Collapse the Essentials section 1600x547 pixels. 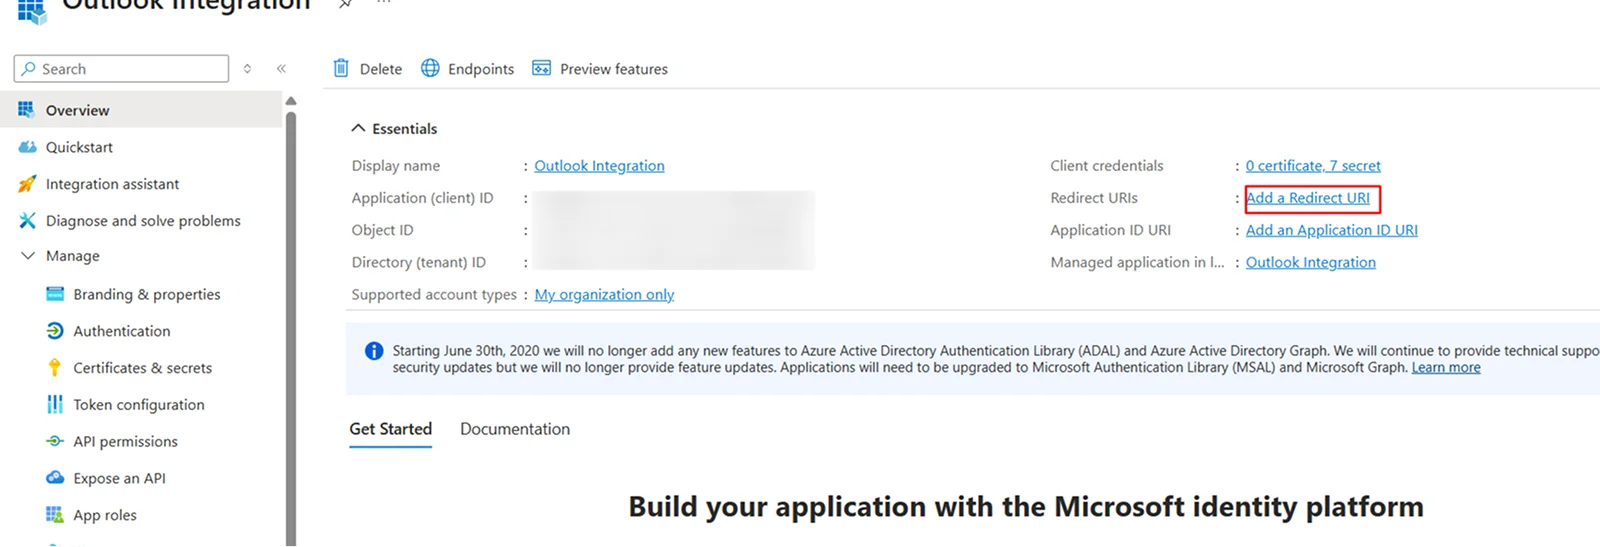pos(358,128)
